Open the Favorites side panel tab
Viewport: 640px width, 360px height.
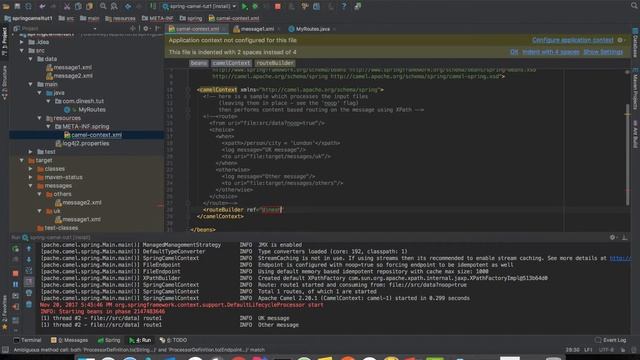[x=4, y=312]
